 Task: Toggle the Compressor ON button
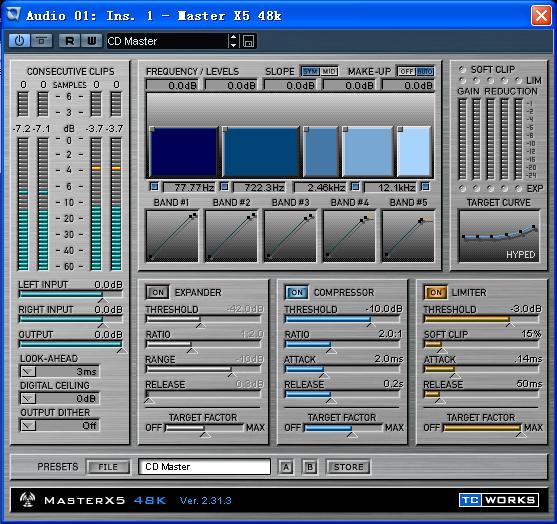click(296, 292)
